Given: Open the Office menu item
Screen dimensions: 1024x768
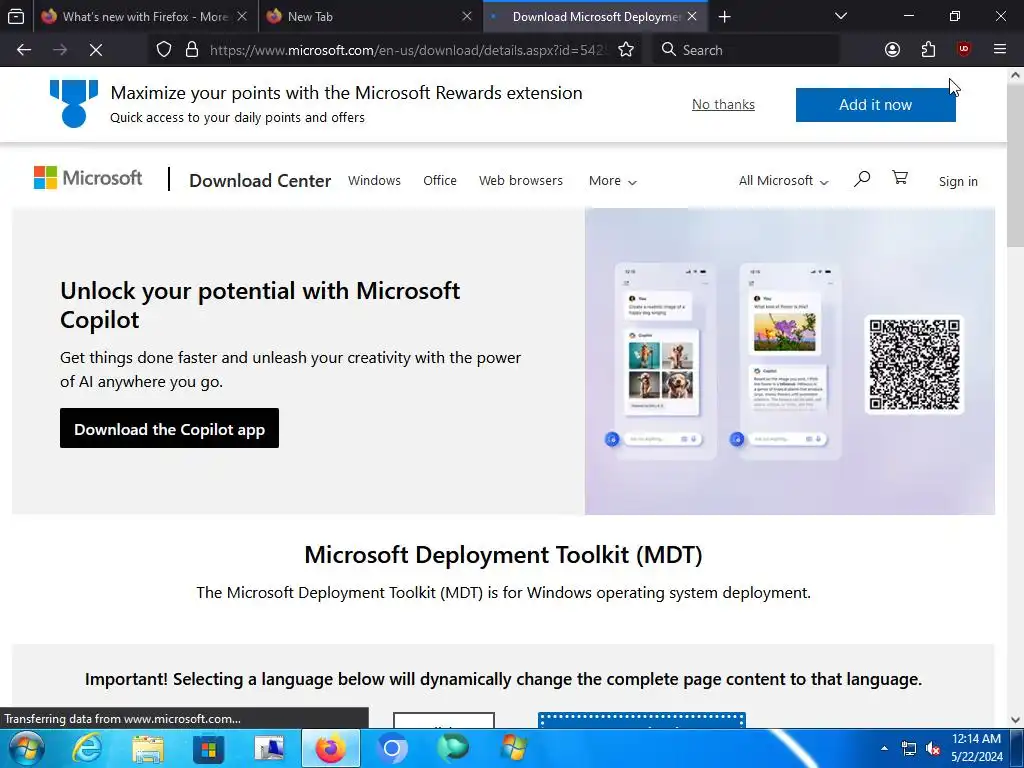Looking at the screenshot, I should click(x=440, y=180).
